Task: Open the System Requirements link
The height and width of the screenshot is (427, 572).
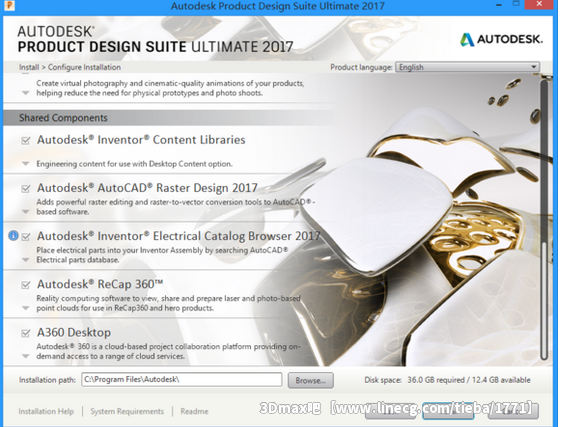Action: pyautogui.click(x=127, y=411)
